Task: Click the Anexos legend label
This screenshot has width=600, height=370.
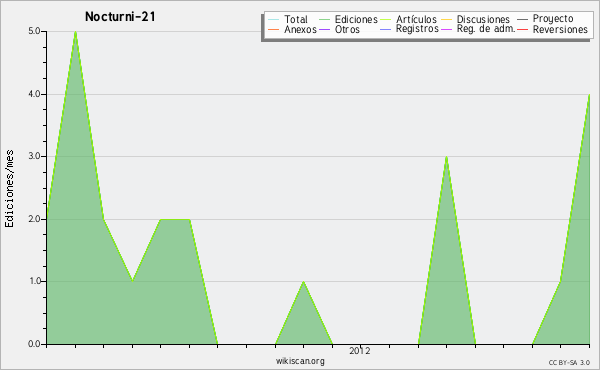Action: click(x=300, y=29)
